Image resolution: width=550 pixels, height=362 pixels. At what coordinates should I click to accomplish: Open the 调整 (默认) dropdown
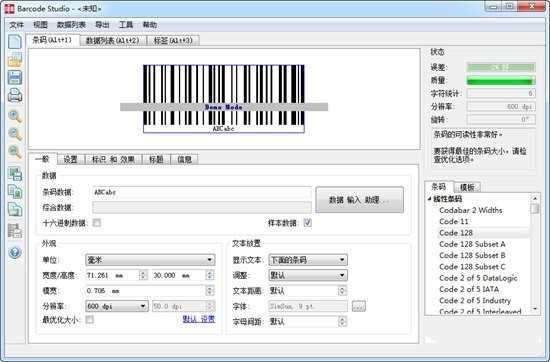308,275
